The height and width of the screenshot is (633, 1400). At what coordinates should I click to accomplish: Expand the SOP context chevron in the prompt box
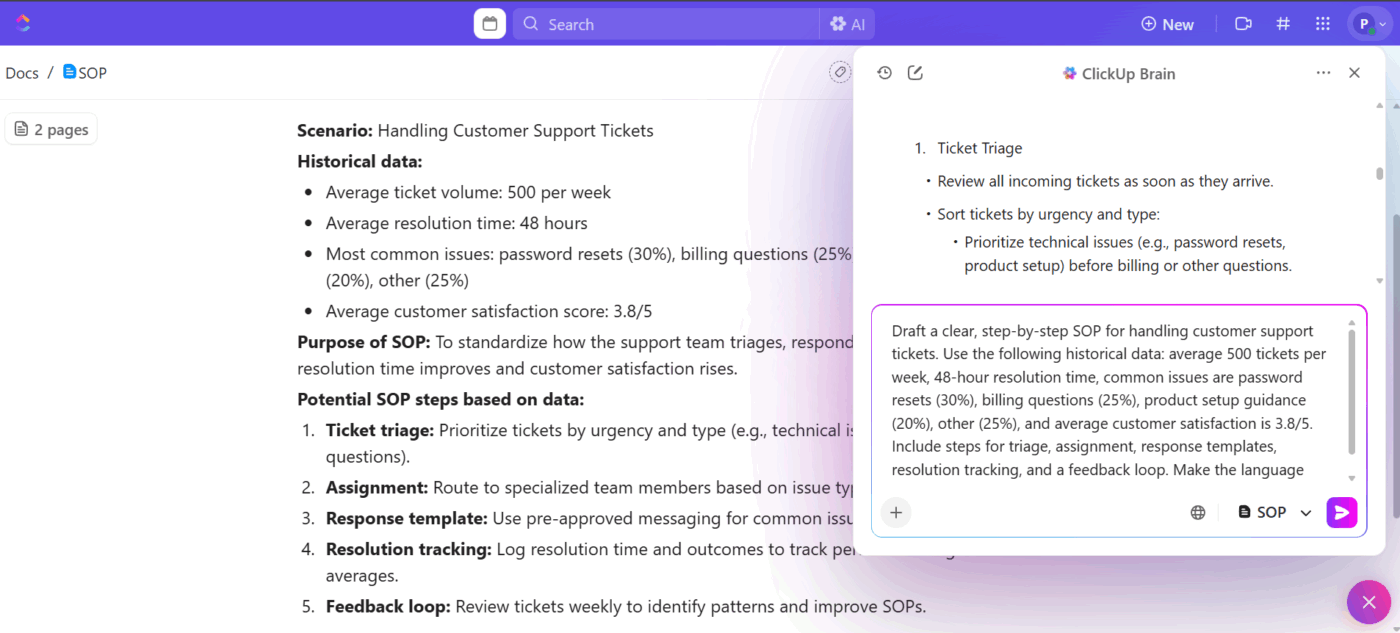point(1305,511)
